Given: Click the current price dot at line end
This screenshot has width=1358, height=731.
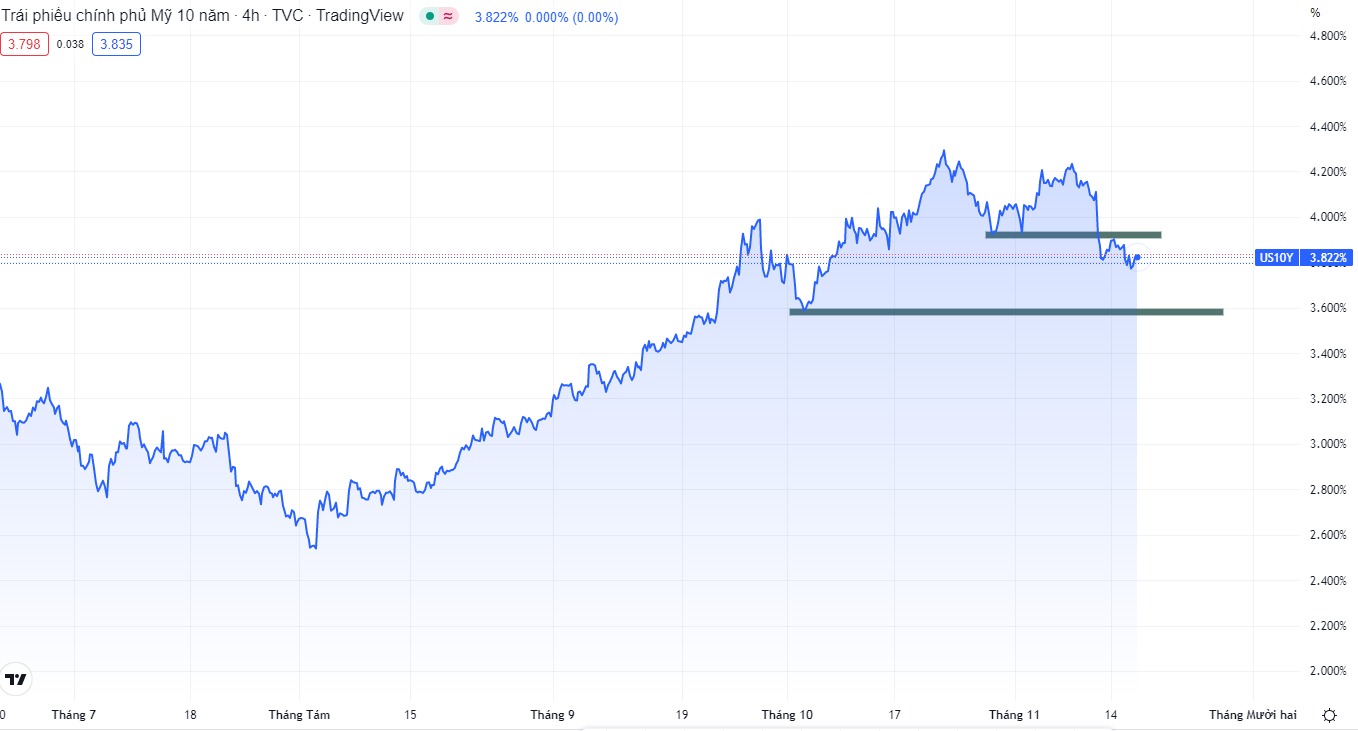Looking at the screenshot, I should 1137,257.
